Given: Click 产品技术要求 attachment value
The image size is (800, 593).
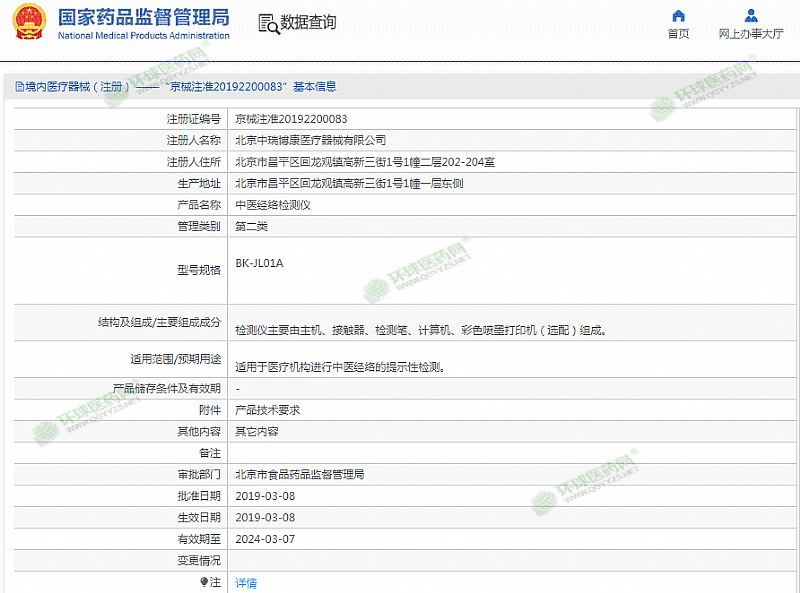Looking at the screenshot, I should 267,410.
